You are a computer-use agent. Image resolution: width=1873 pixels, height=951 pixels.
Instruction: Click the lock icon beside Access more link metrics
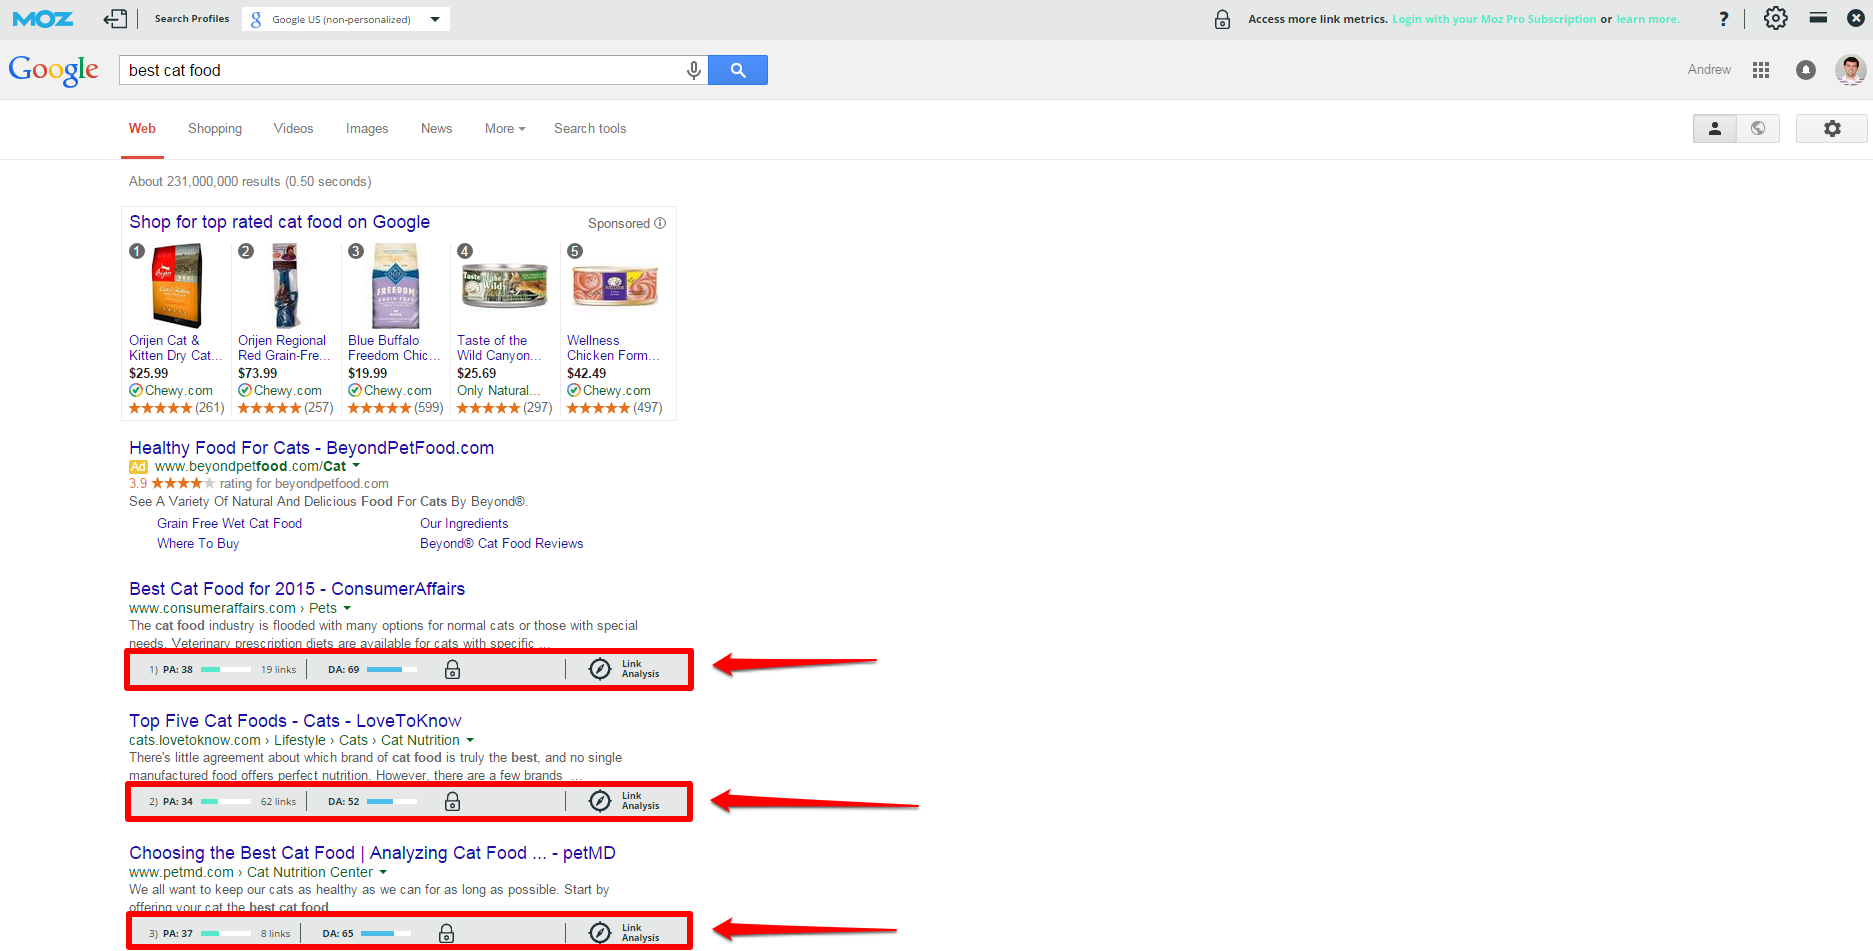click(1222, 19)
